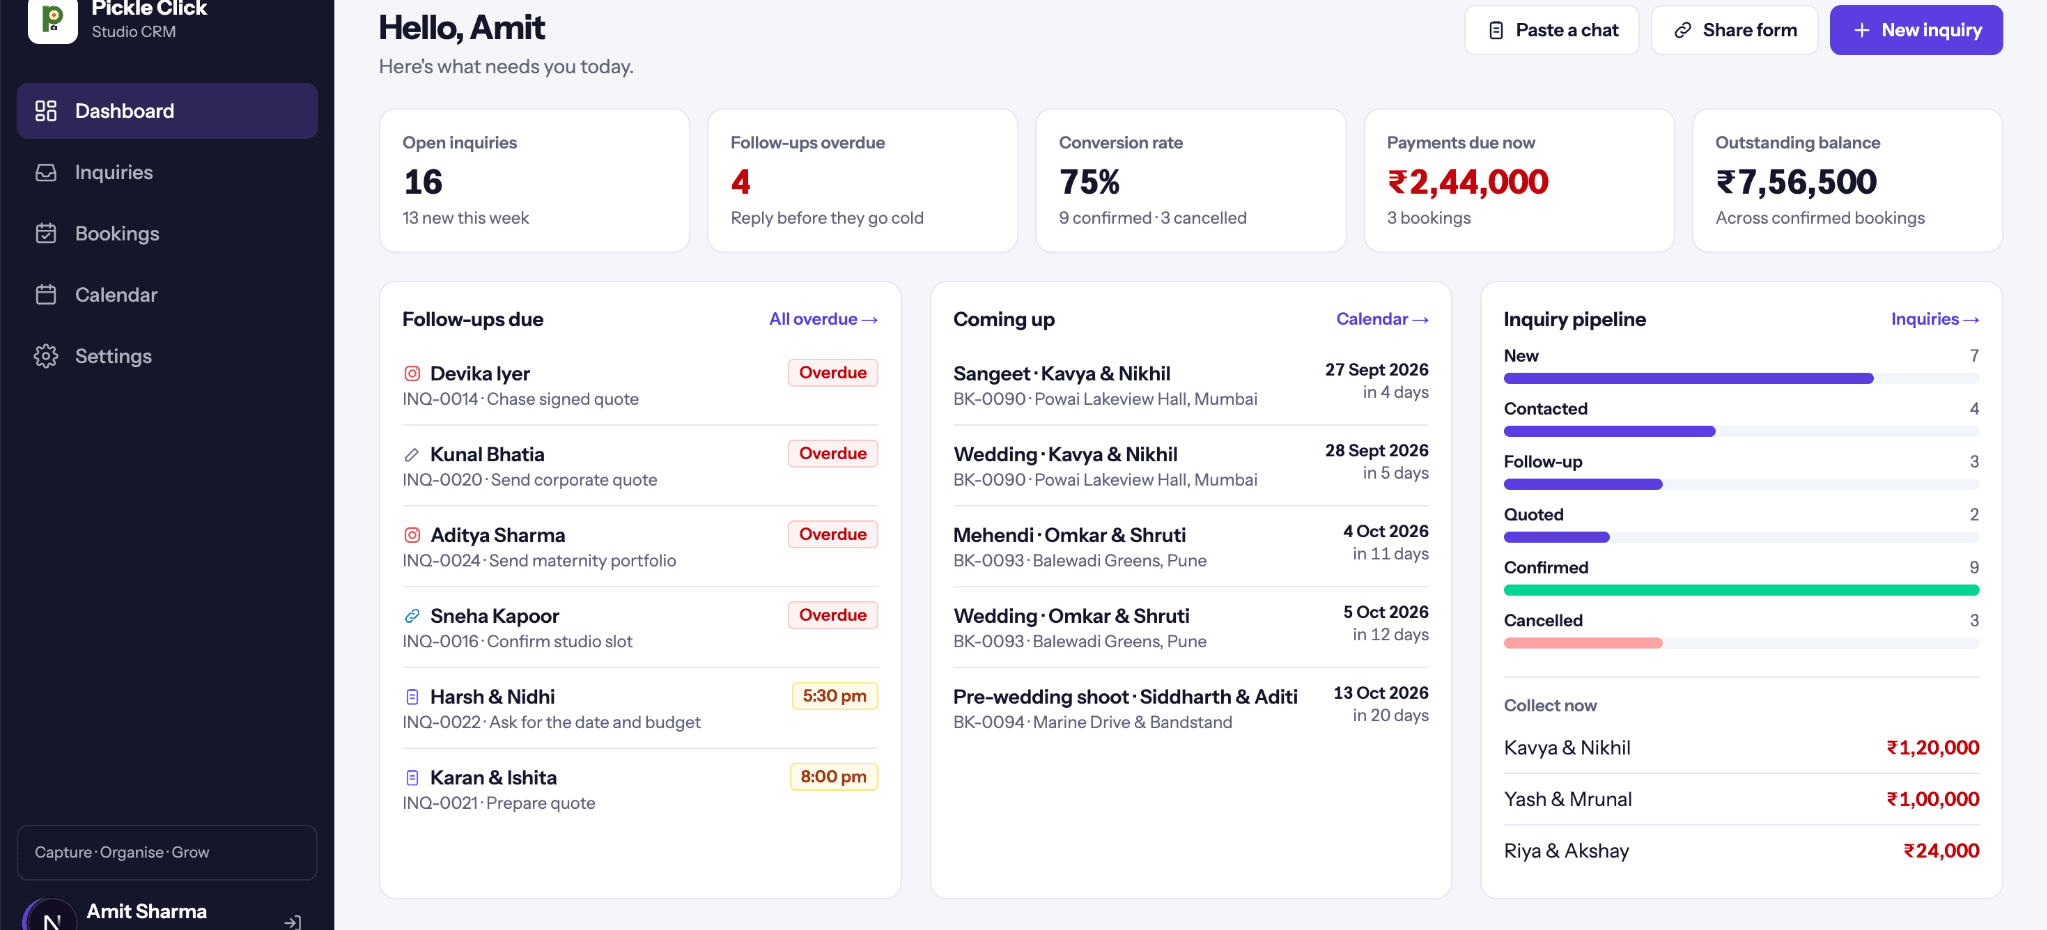Viewport: 2047px width, 930px height.
Task: Open the Mehendi · Omkar & Shruti event
Action: (x=1190, y=546)
